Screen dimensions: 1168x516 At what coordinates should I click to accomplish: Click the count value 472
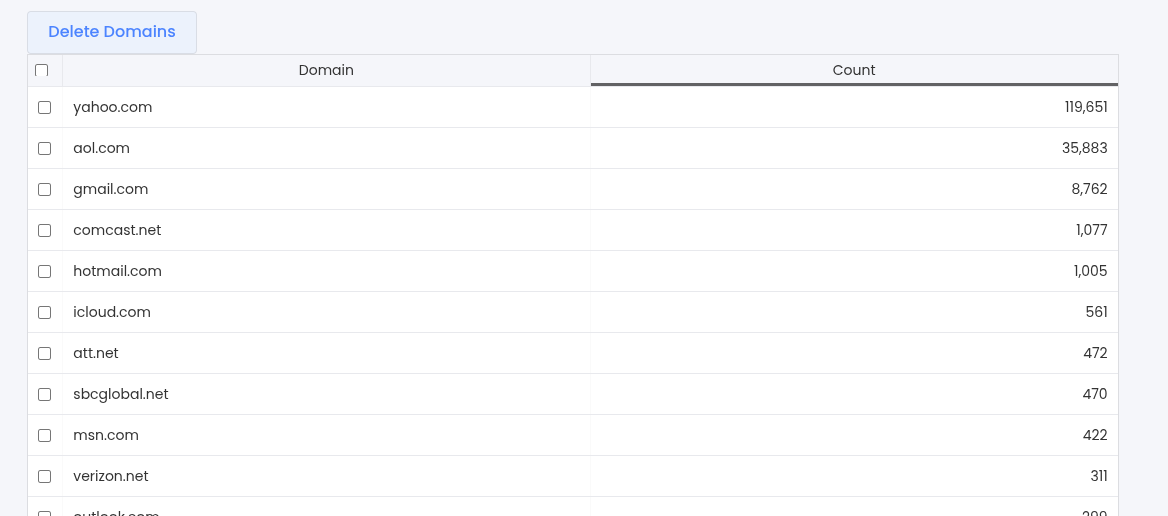tap(1095, 353)
